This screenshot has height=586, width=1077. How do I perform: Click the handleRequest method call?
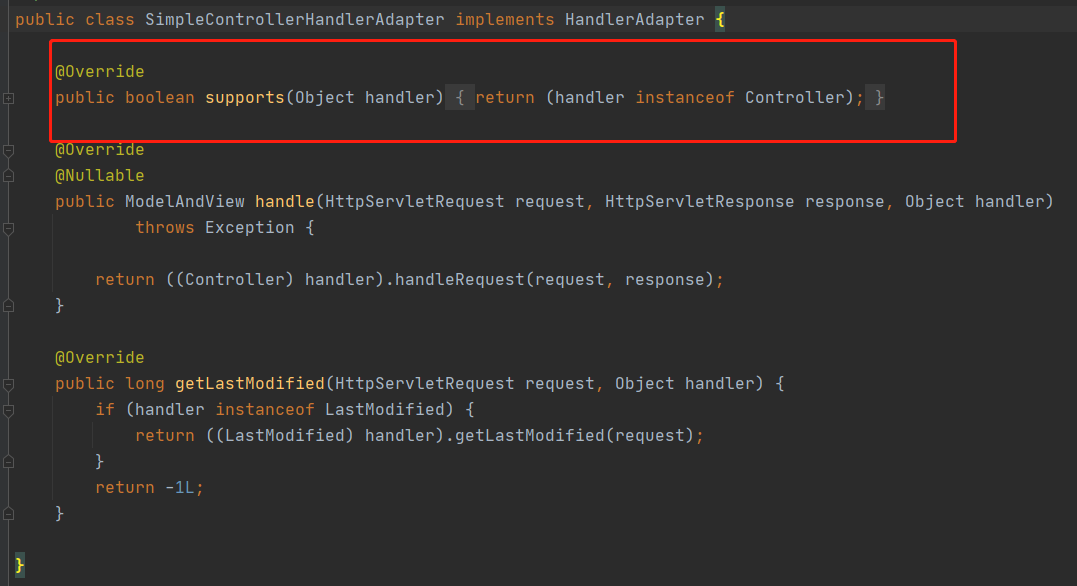pos(460,280)
